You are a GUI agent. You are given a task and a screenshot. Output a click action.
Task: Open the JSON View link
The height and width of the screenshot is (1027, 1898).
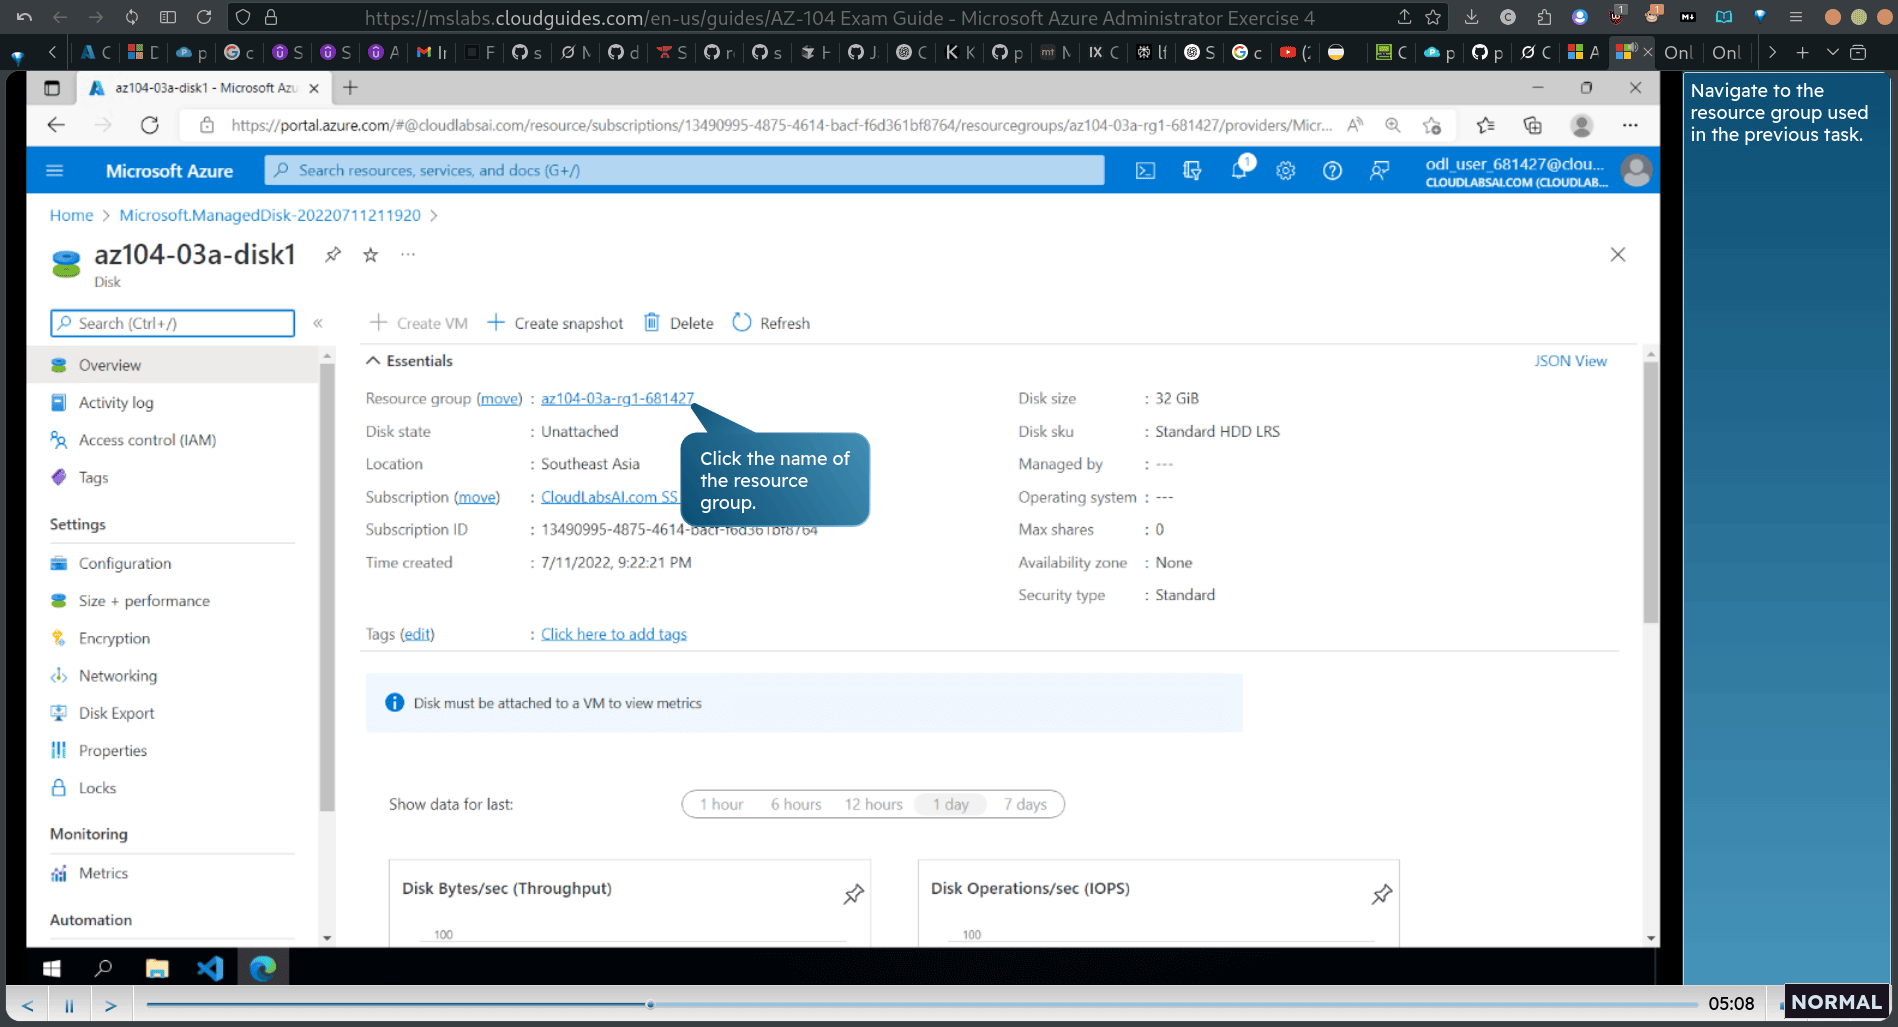1570,361
